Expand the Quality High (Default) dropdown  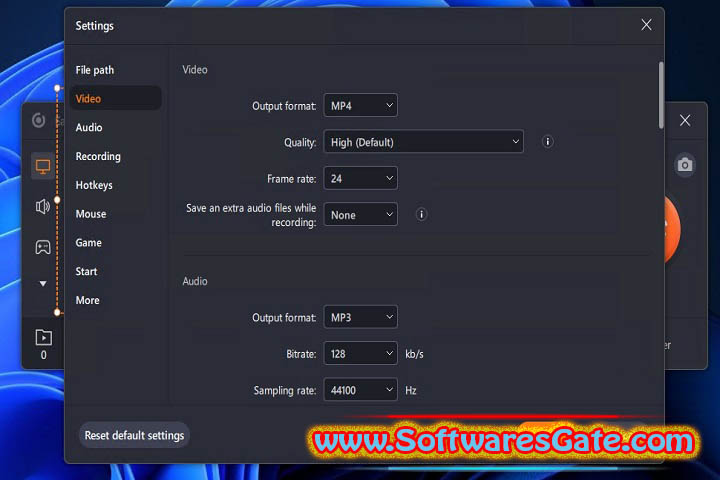click(x=423, y=141)
